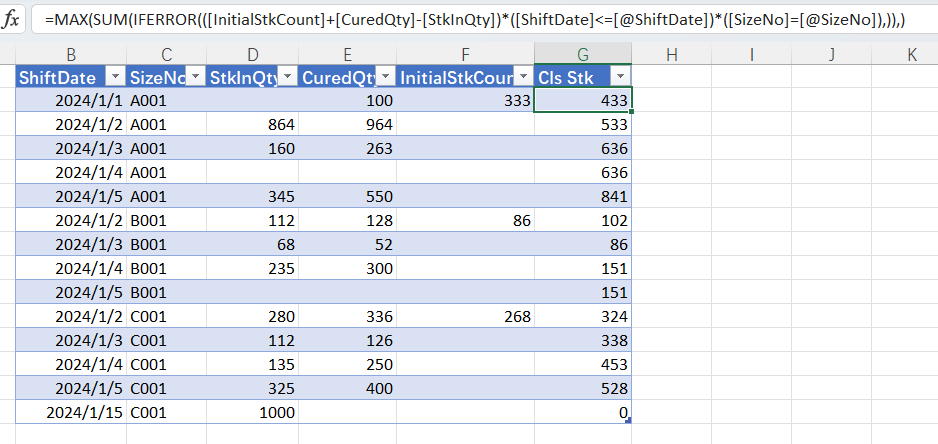Select Cls Stk cell showing 533
938x444 pixels.
583,124
